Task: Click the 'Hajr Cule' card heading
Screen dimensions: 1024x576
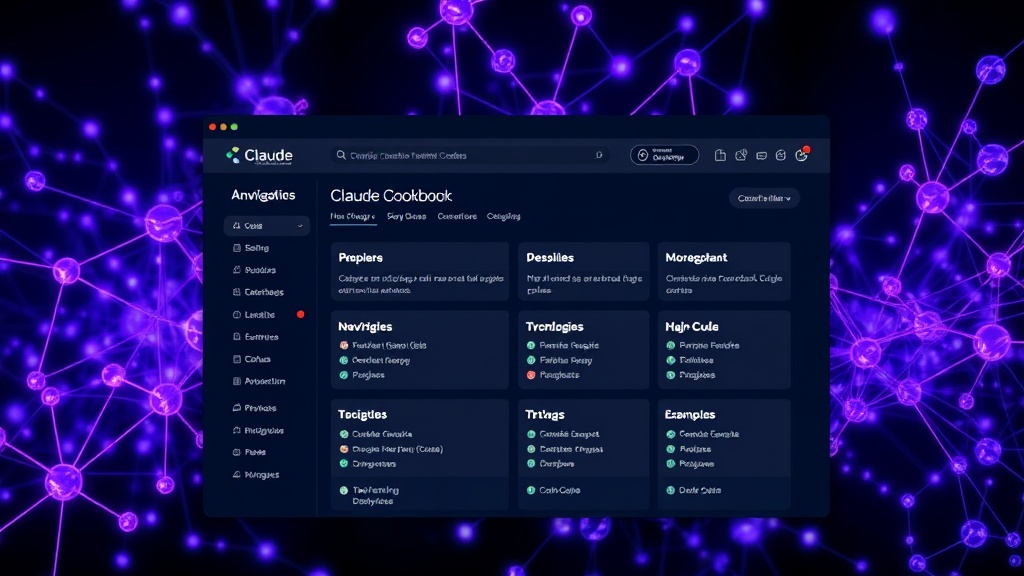Action: (692, 327)
